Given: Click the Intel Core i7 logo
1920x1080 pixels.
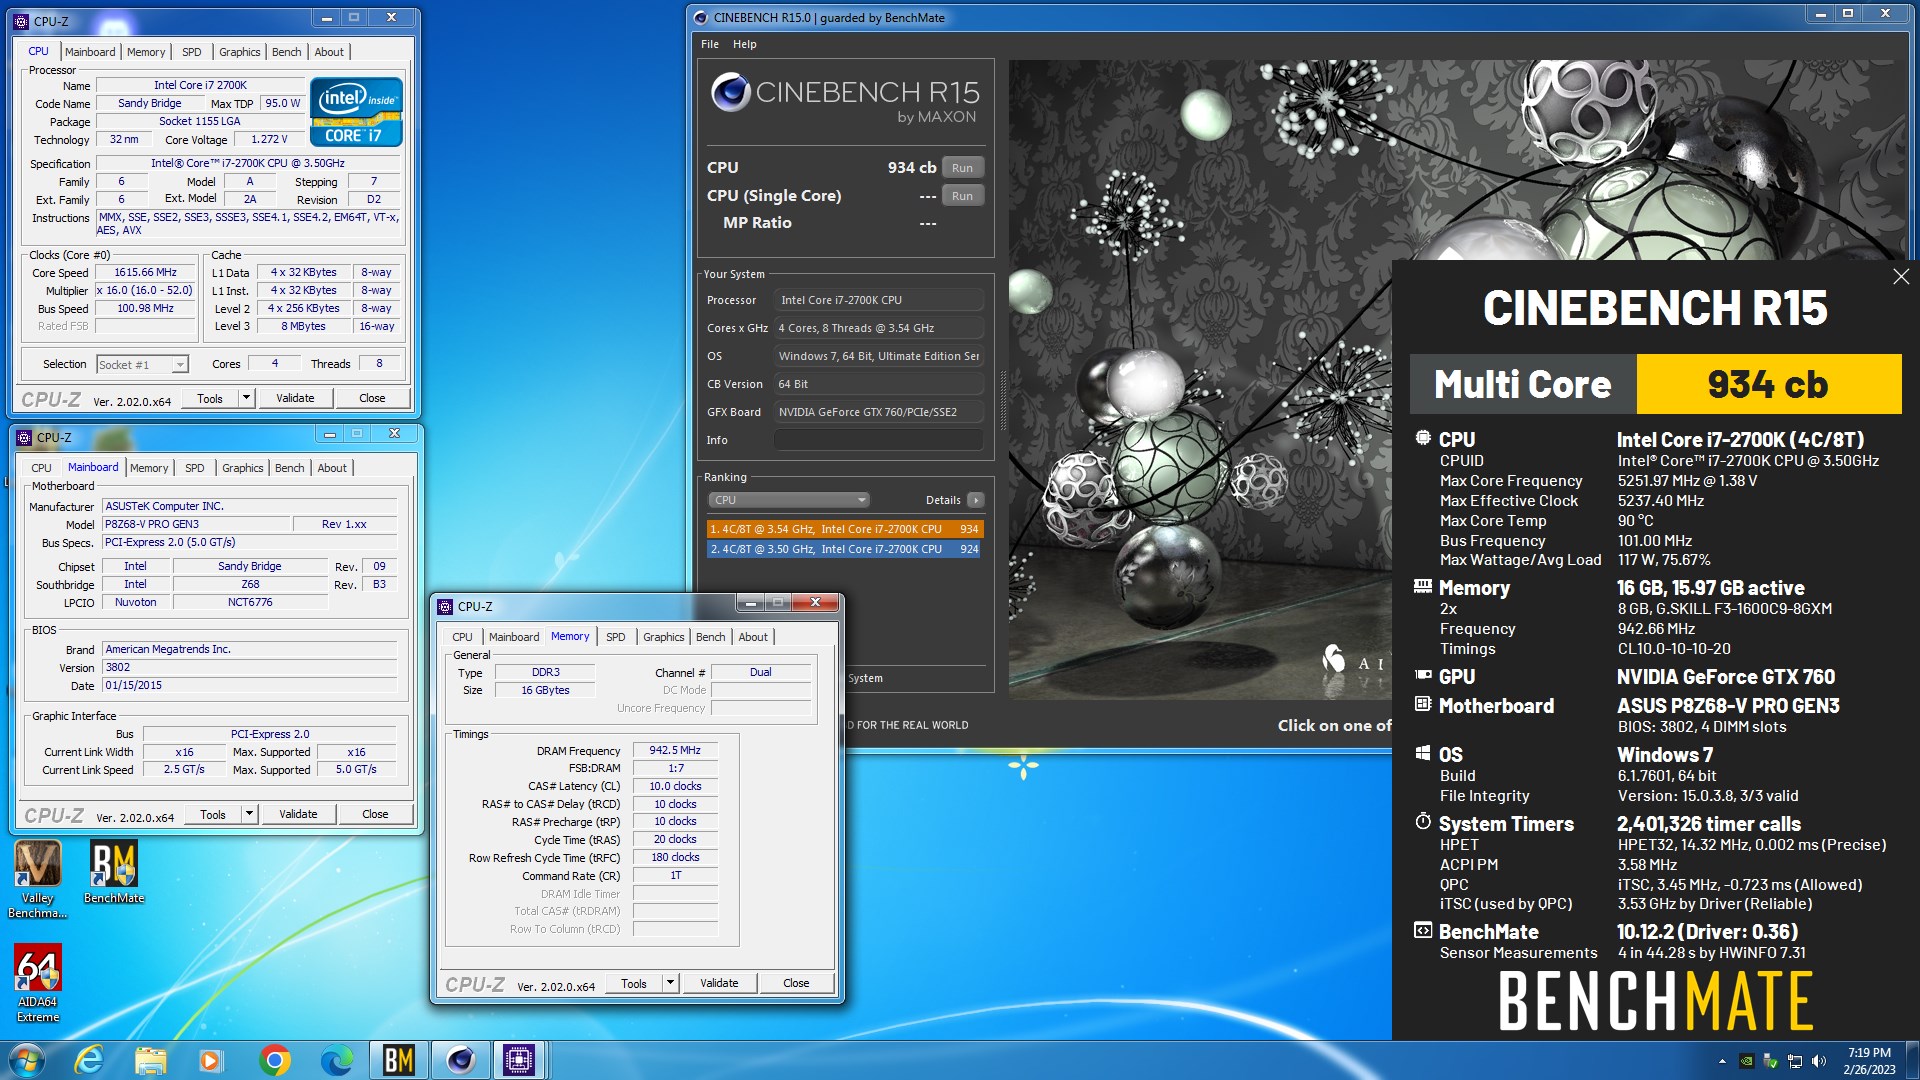Looking at the screenshot, I should (x=356, y=112).
